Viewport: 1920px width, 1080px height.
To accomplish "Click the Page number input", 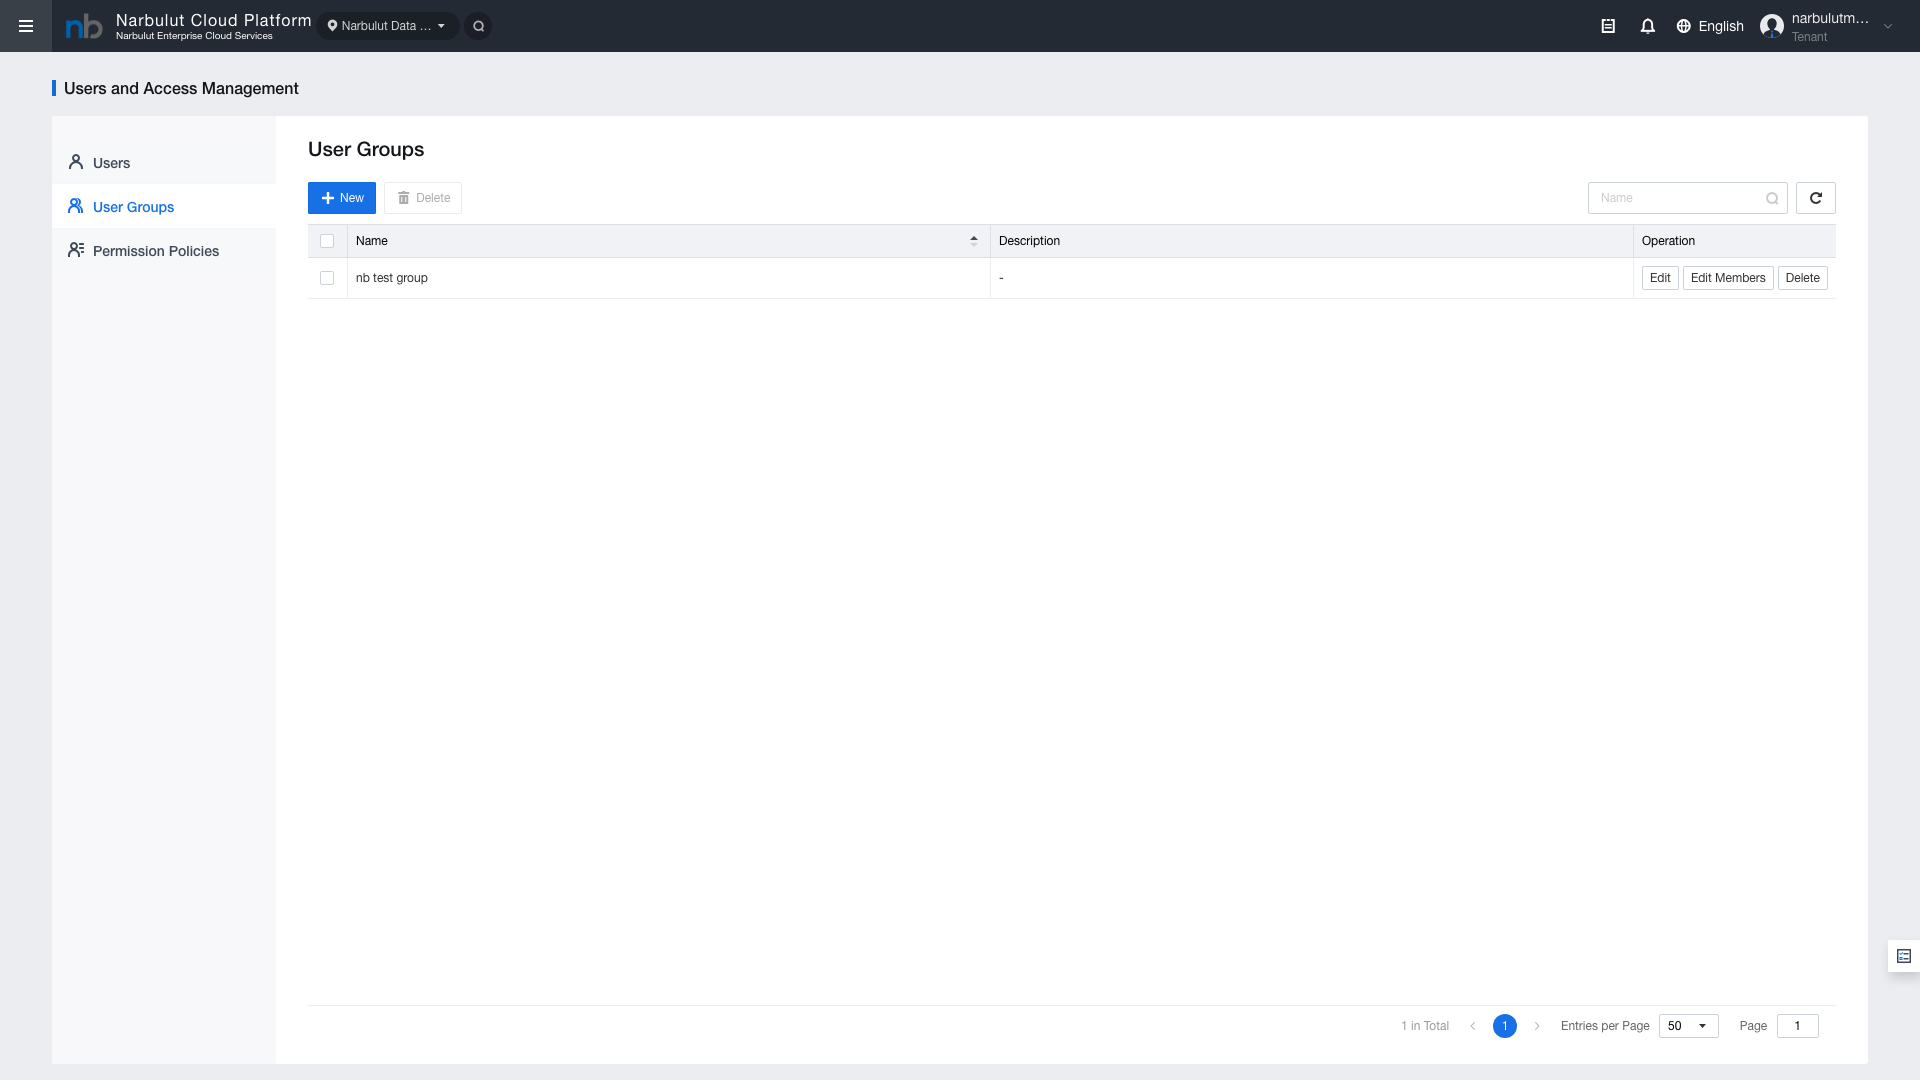I will point(1798,1026).
